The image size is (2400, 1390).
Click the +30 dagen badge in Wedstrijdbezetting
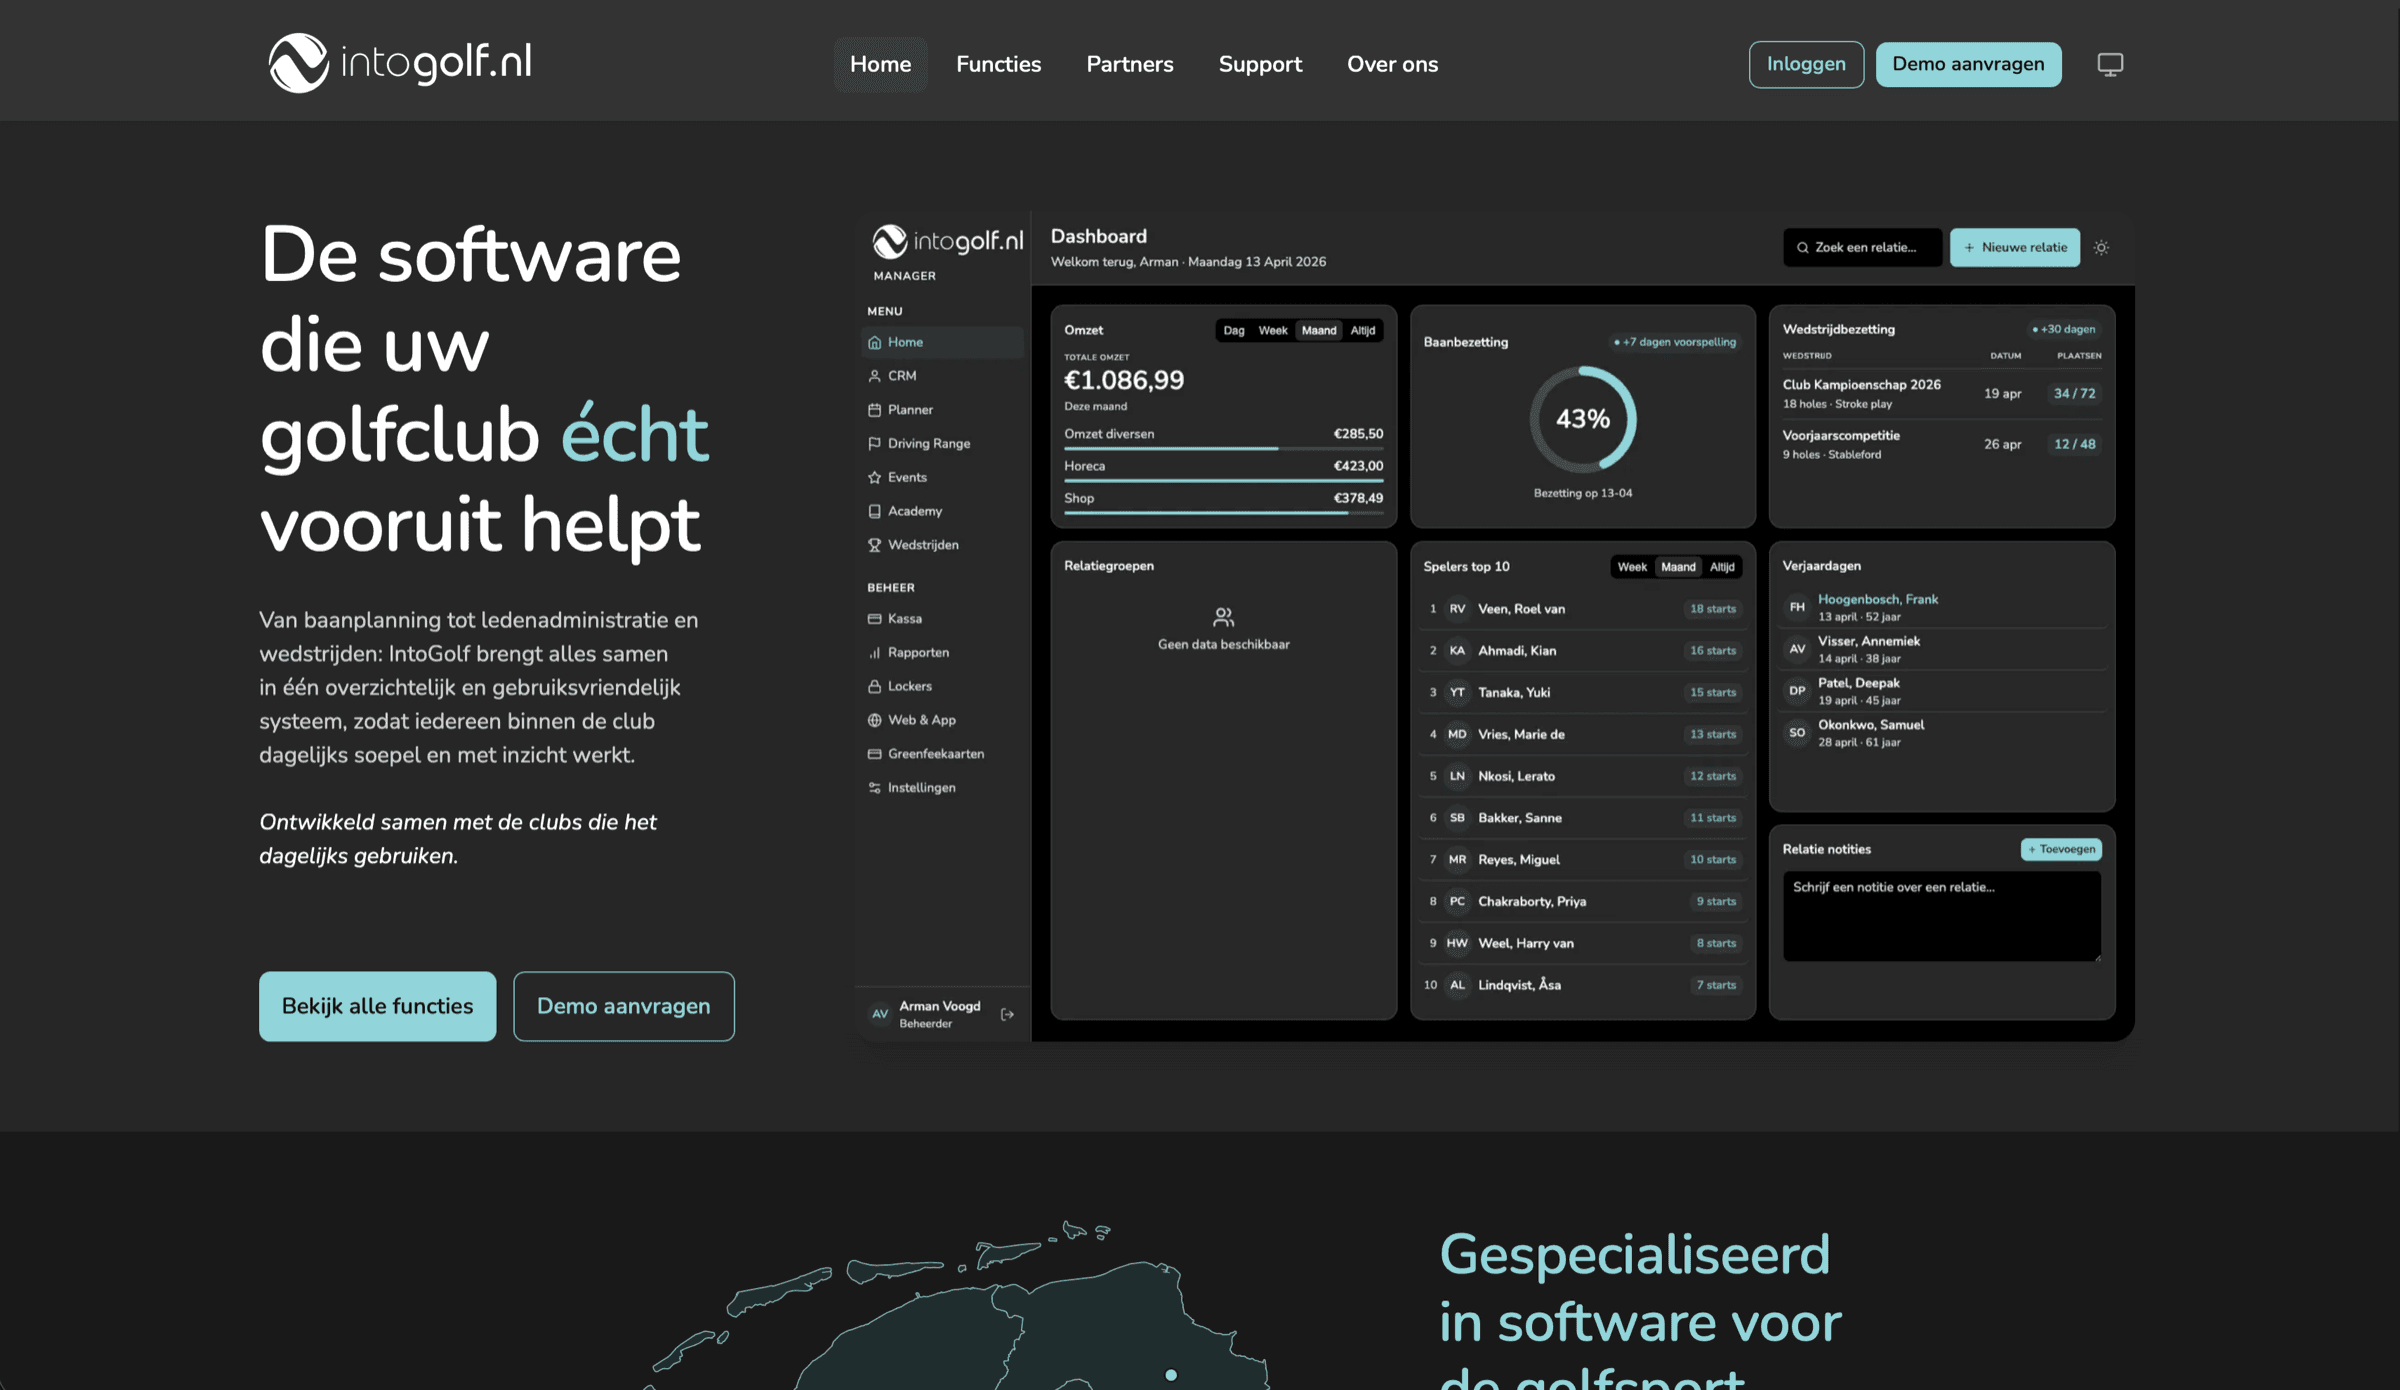click(2064, 329)
